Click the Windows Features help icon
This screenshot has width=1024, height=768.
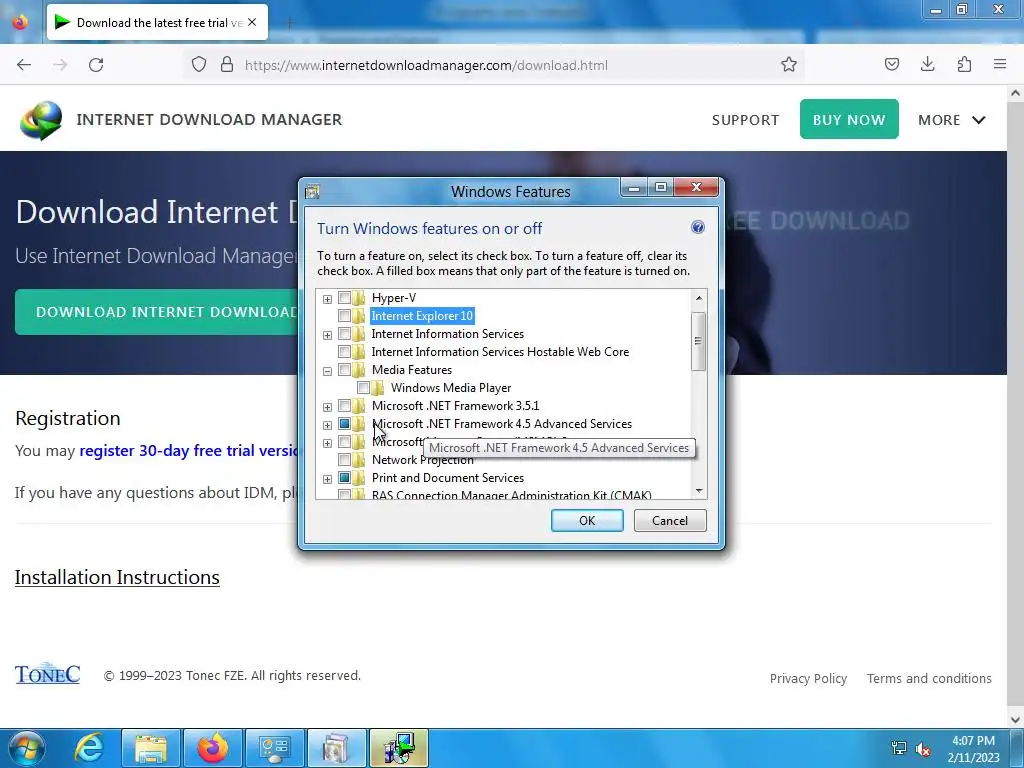697,227
